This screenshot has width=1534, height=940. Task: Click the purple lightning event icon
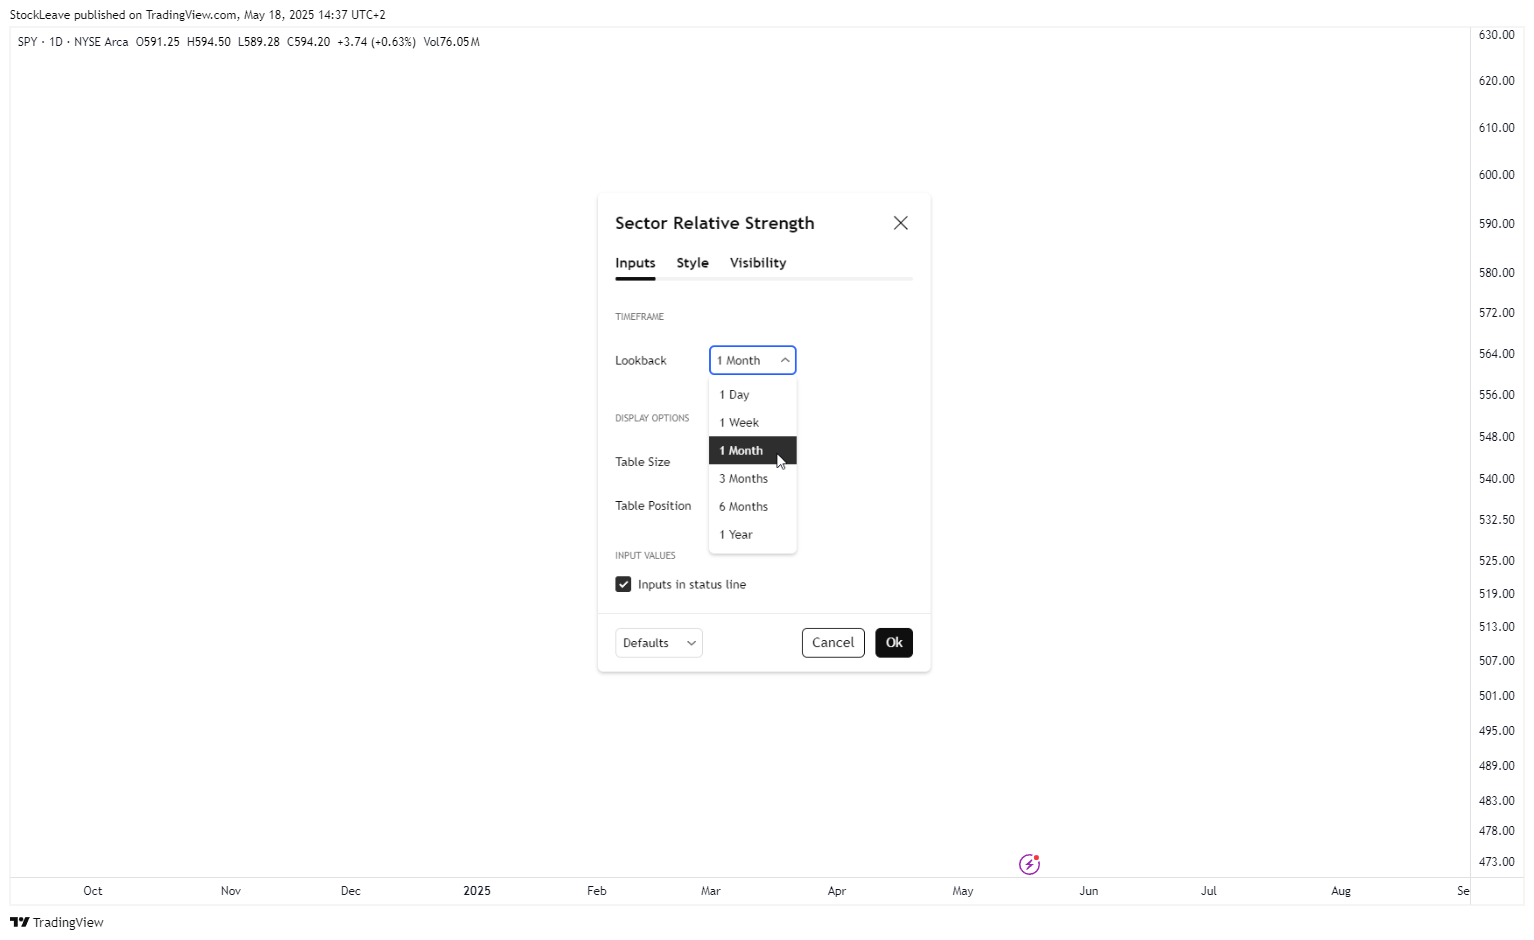pyautogui.click(x=1029, y=864)
